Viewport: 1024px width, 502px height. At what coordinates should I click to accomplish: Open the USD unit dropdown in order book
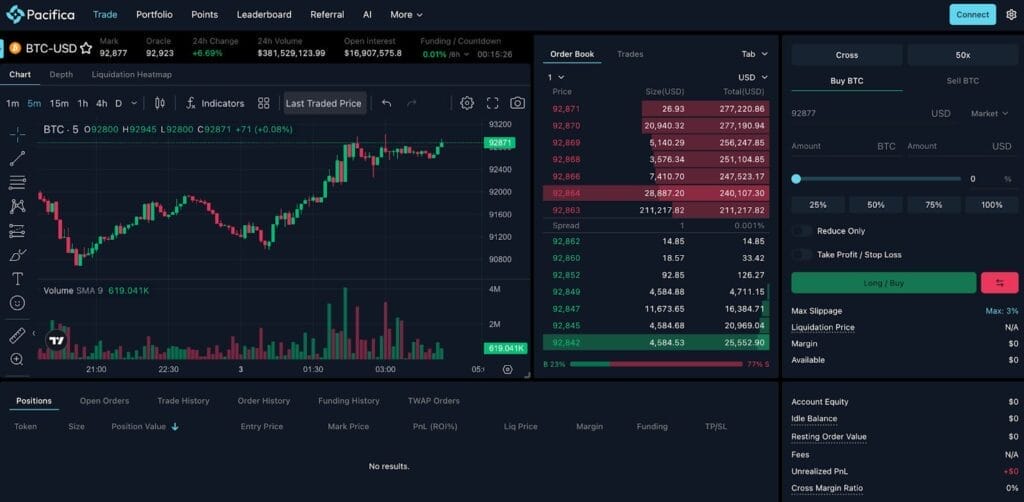coord(753,77)
